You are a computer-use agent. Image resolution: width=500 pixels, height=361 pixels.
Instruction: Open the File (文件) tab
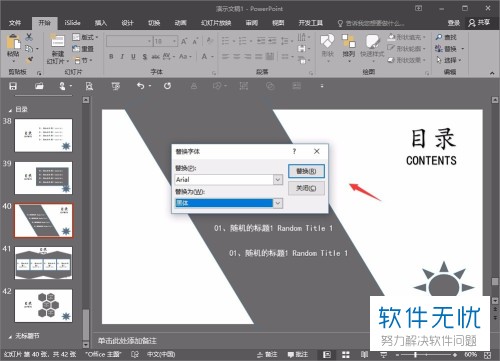tap(15, 23)
